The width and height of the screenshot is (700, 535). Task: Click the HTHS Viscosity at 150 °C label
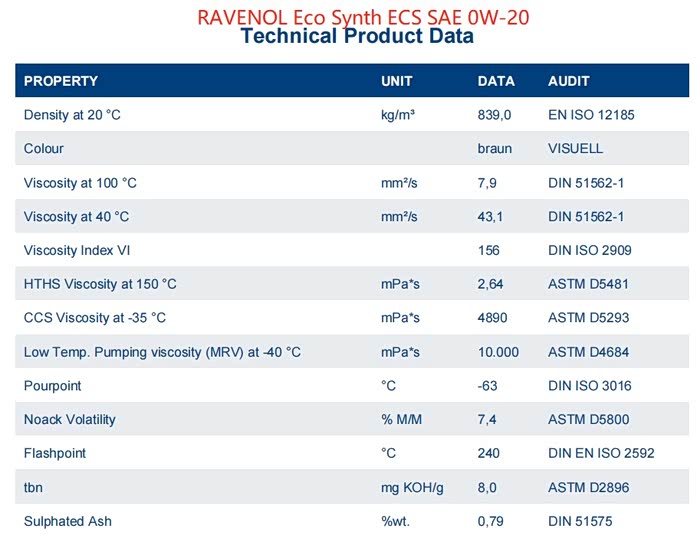100,284
